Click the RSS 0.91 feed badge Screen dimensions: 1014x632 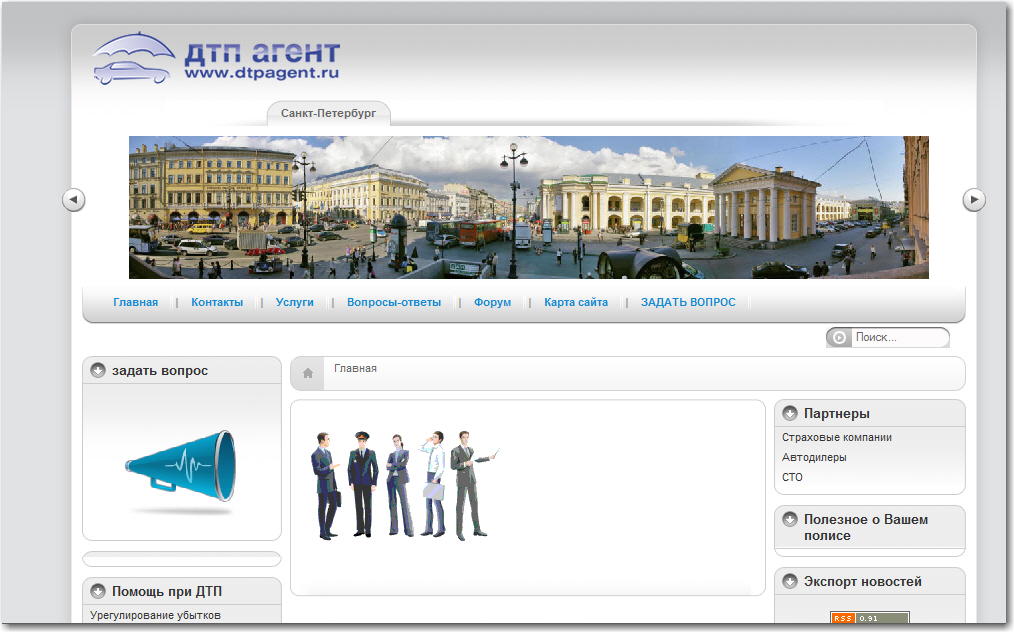869,617
